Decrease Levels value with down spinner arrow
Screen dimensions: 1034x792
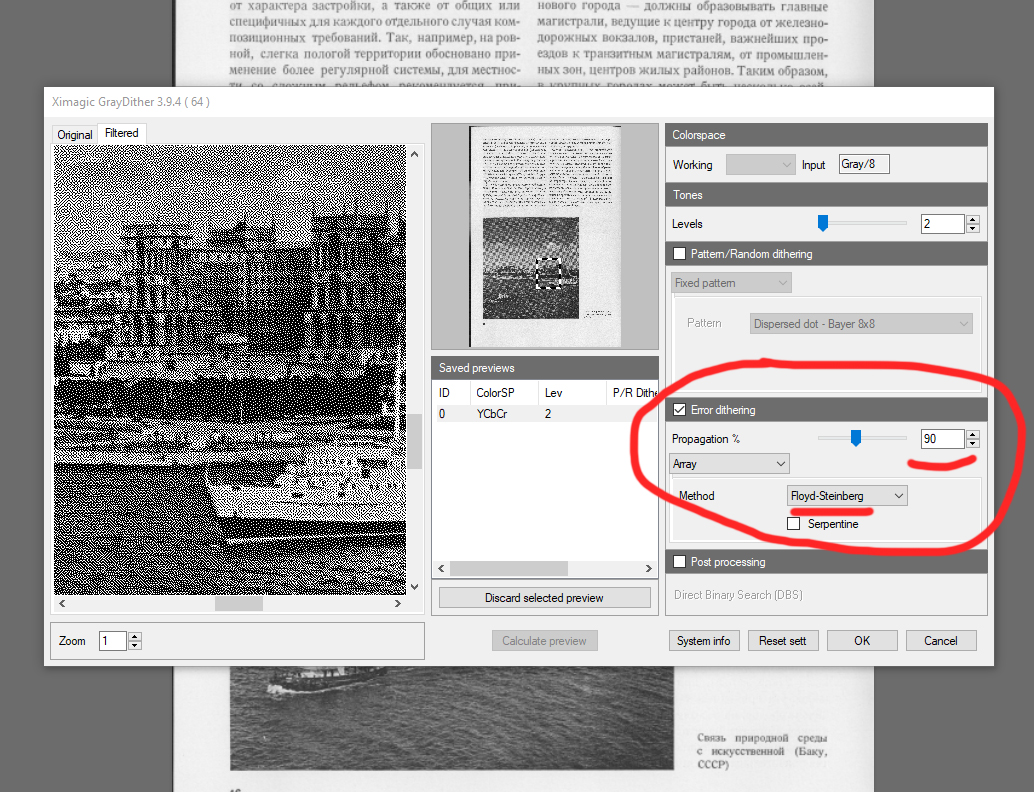coord(973,229)
